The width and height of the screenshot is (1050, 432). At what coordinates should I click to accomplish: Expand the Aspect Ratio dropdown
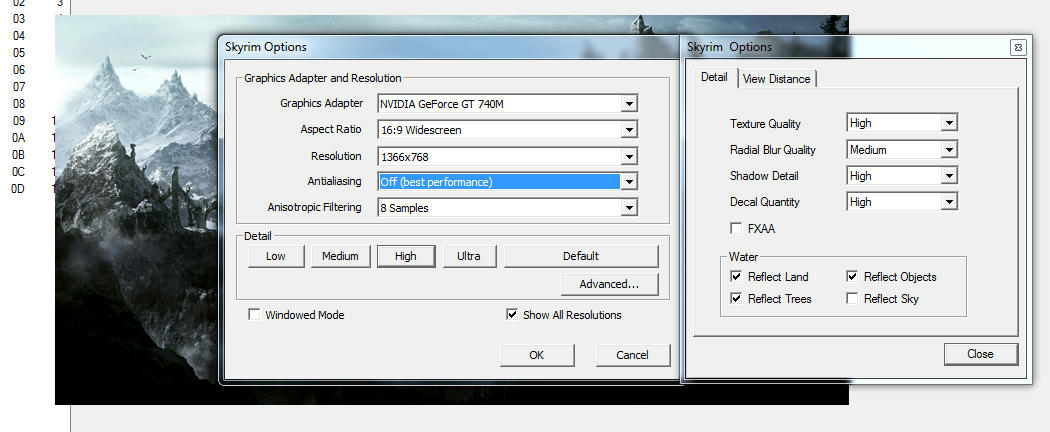[628, 129]
